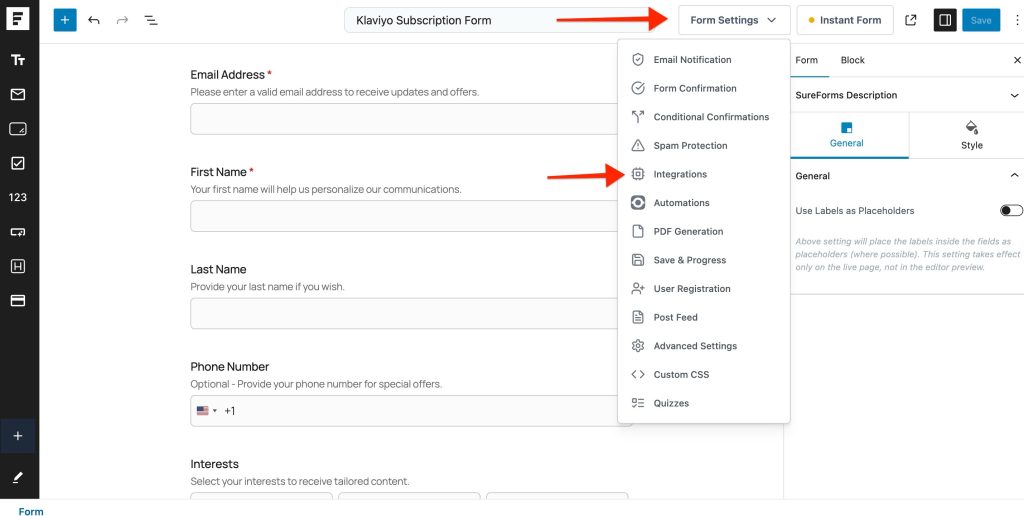
Task: Toggle Use Labels as Placeholders switch
Action: [1011, 210]
